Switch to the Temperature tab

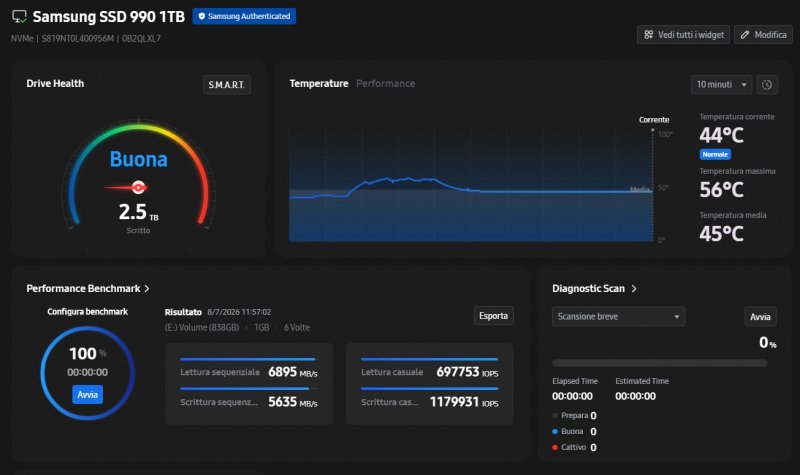(x=318, y=83)
